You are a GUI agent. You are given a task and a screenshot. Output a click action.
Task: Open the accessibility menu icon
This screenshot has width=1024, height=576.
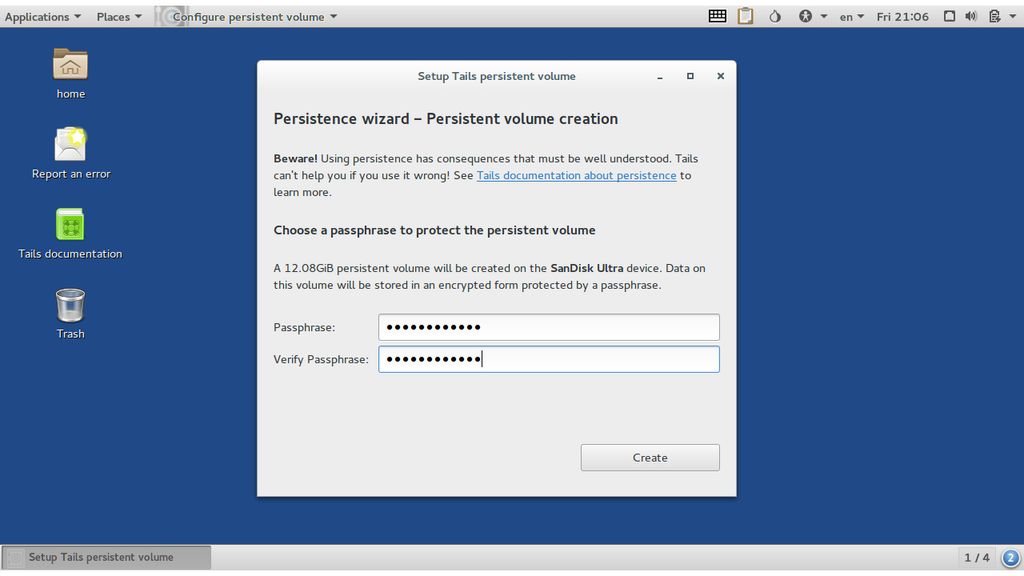tap(812, 16)
